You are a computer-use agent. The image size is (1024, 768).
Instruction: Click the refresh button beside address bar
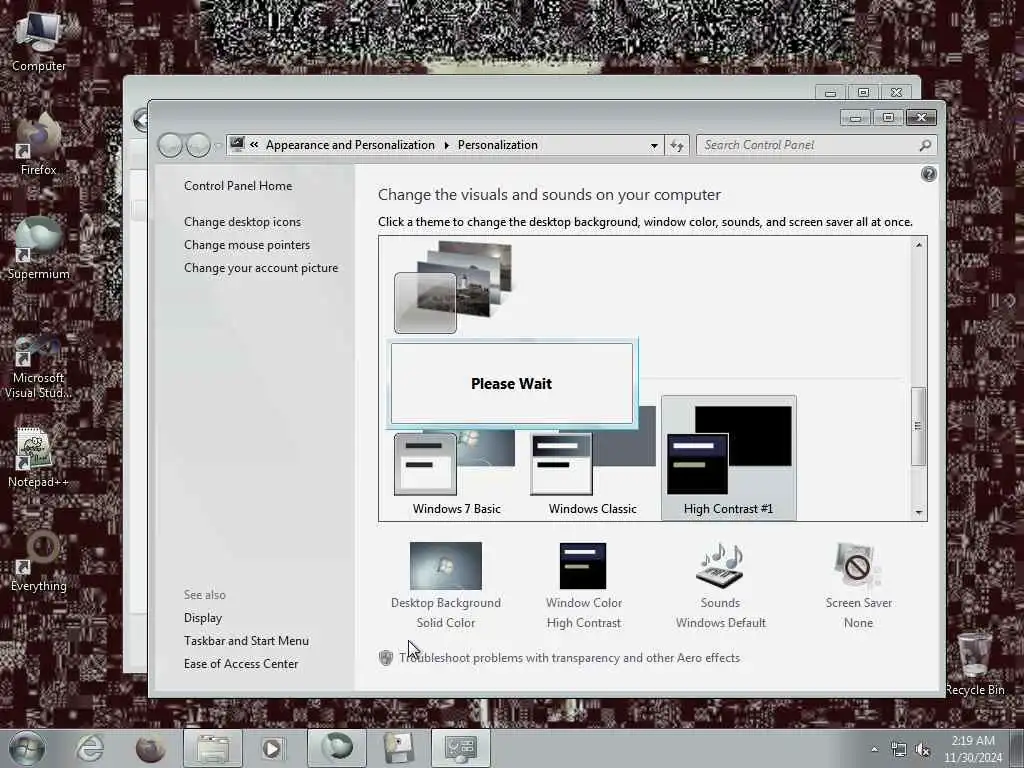click(677, 145)
